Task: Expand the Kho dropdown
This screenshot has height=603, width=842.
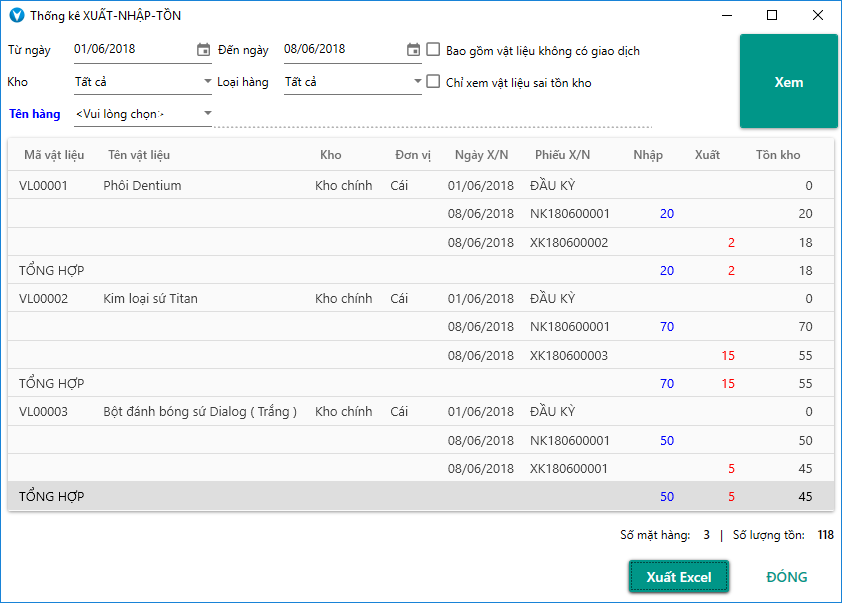Action: pyautogui.click(x=207, y=82)
